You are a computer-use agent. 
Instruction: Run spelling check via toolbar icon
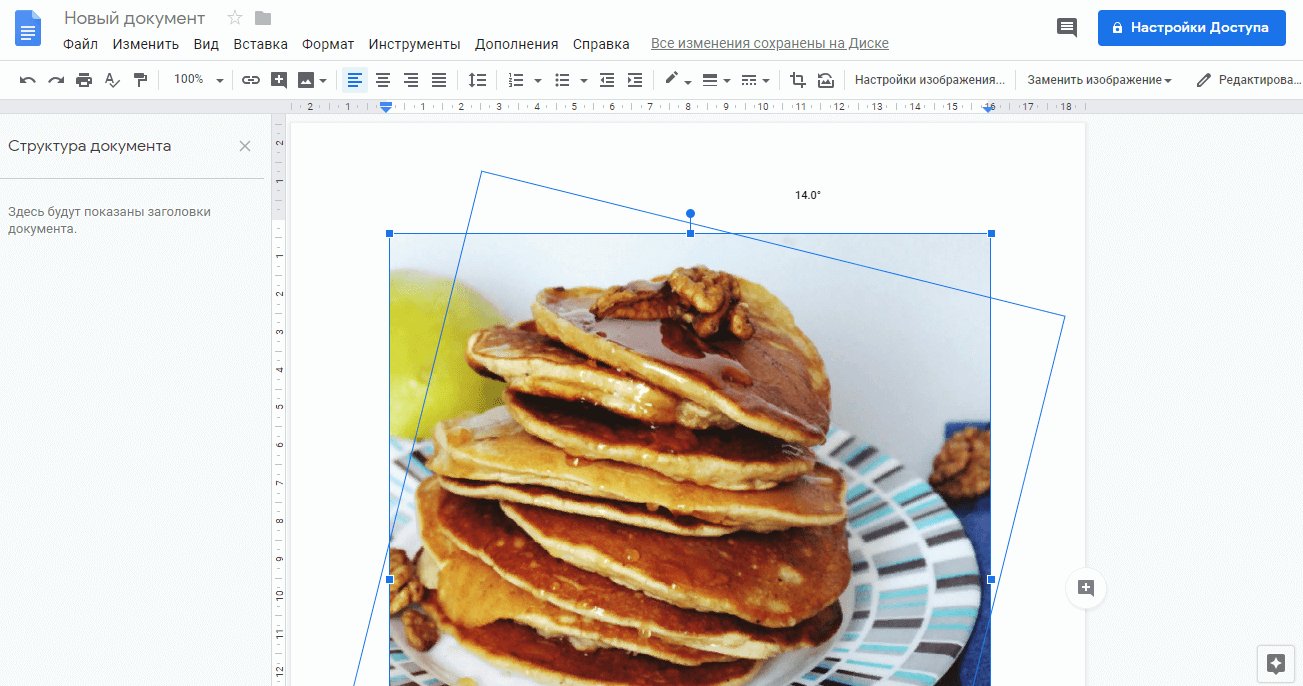tap(112, 79)
